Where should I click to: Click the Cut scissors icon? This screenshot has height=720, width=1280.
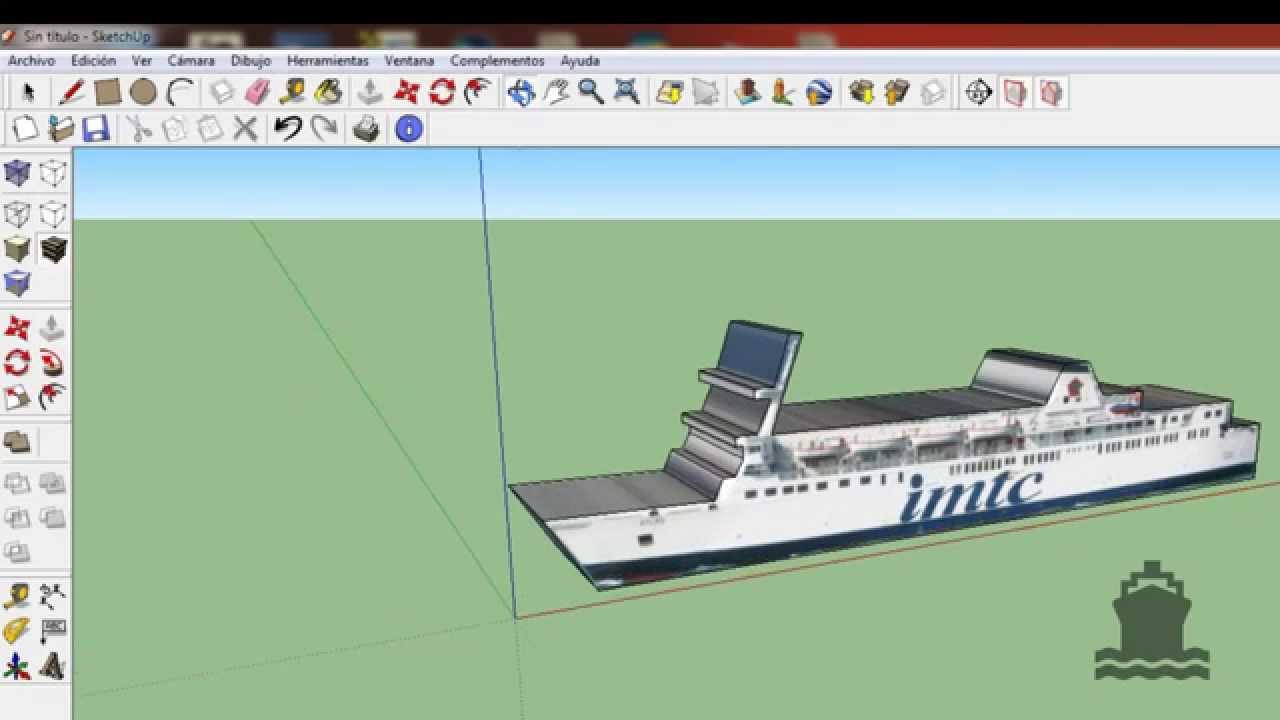pos(139,128)
